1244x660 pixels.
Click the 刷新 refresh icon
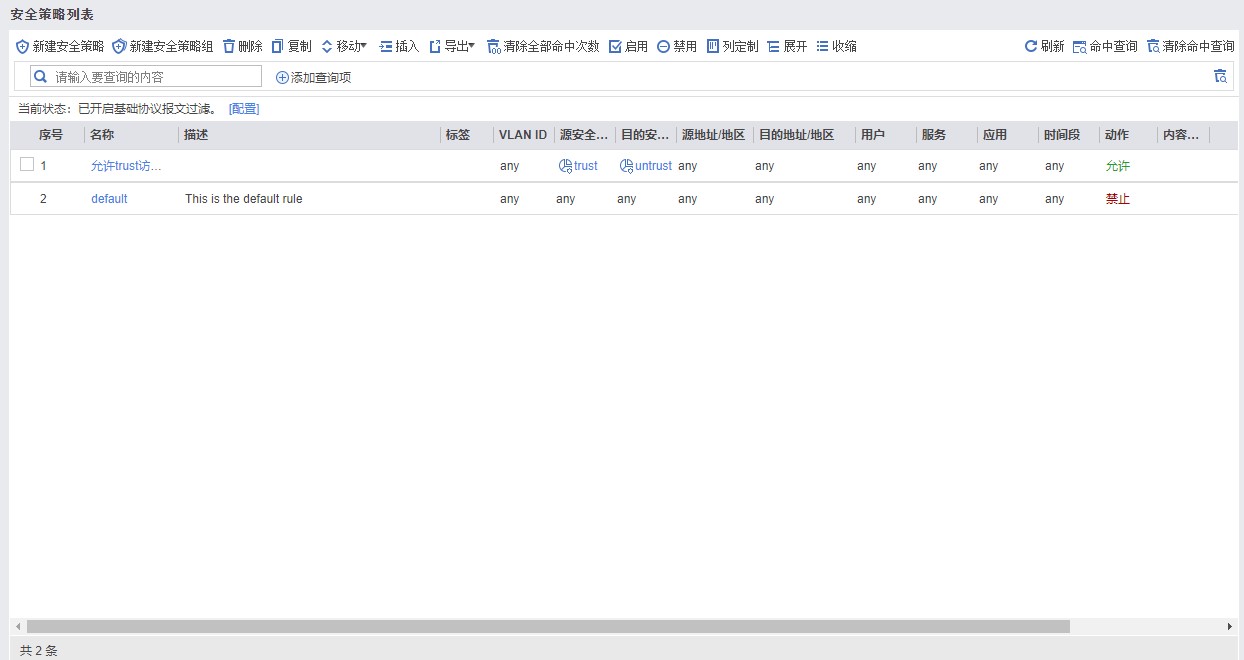point(1031,47)
